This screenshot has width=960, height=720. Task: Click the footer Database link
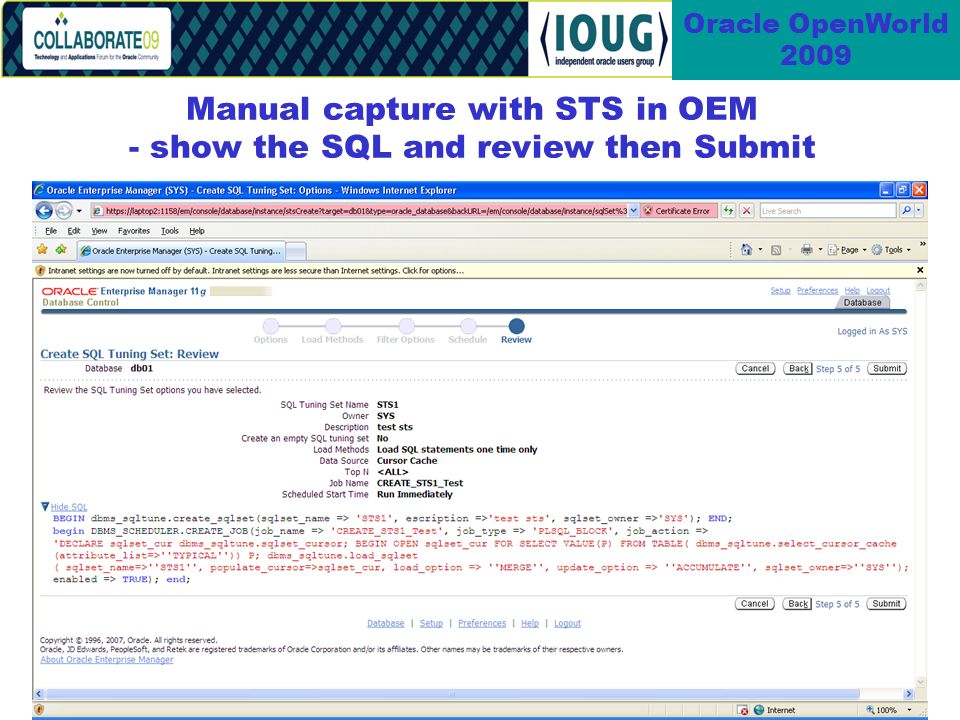[386, 623]
